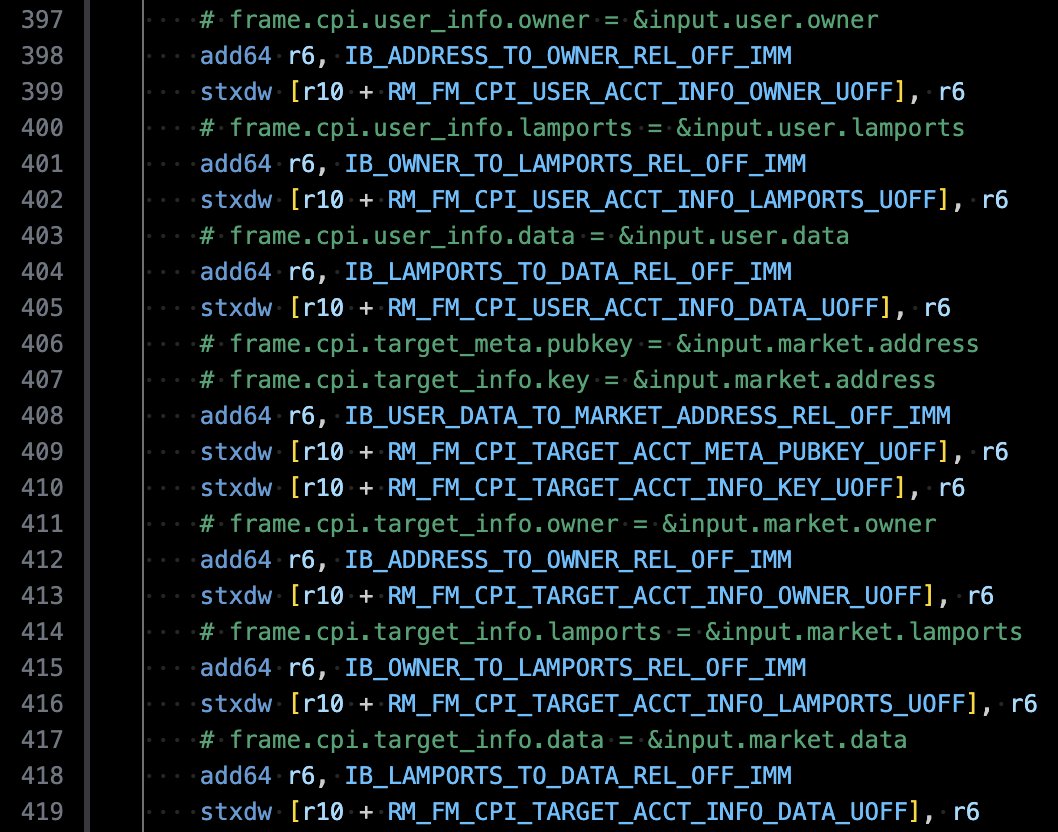The width and height of the screenshot is (1058, 832).
Task: Click line number 414 in the gutter
Action: (x=42, y=631)
